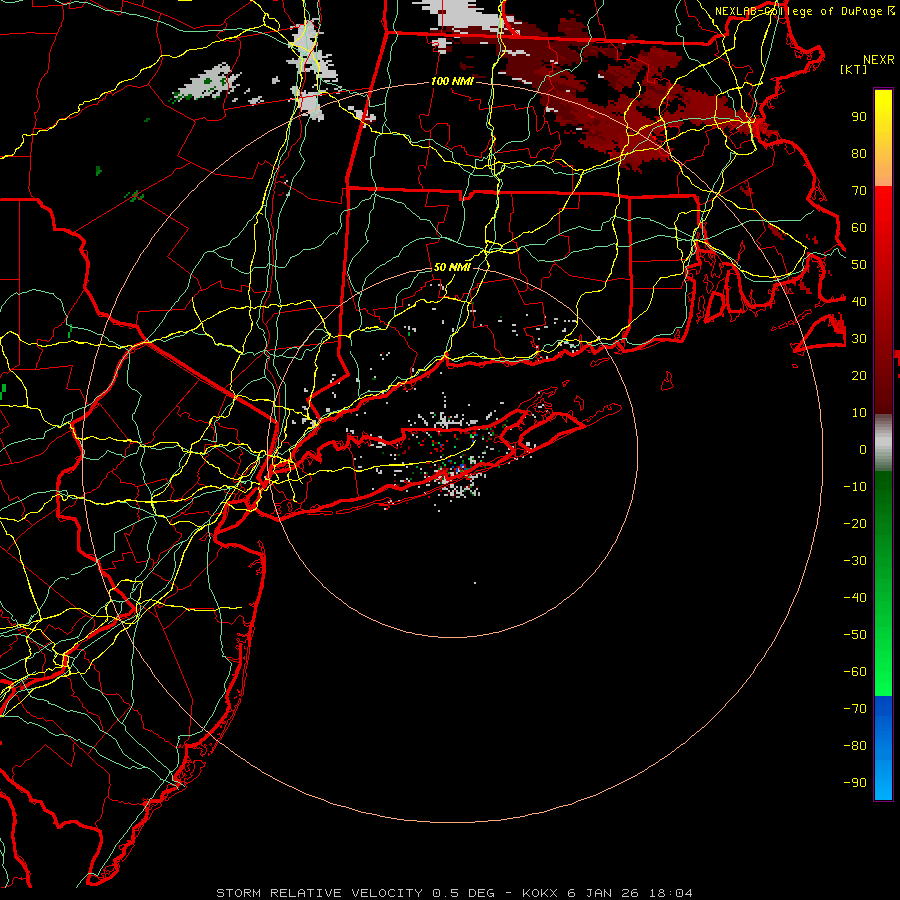
Task: Click the -10 value on velocity scale
Action: (855, 487)
